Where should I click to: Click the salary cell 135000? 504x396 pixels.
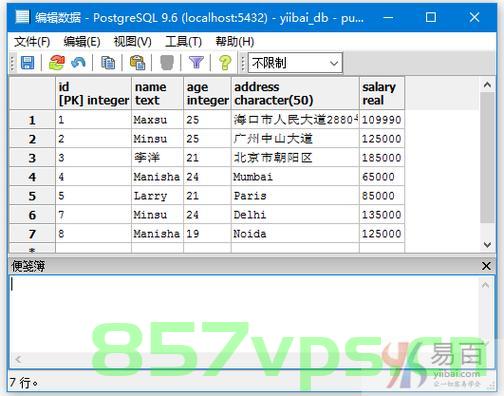click(382, 215)
